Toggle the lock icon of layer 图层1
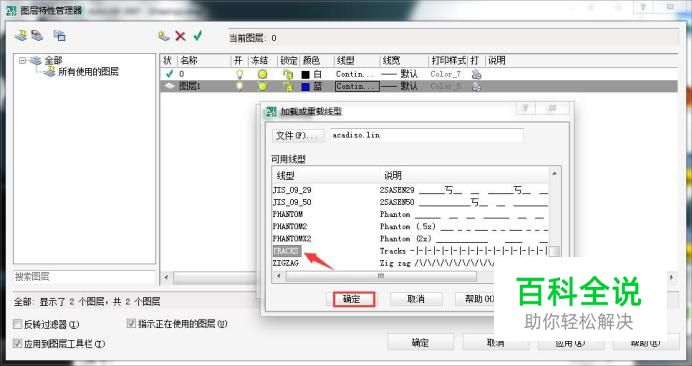Viewport: 692px width, 366px height. coord(288,87)
